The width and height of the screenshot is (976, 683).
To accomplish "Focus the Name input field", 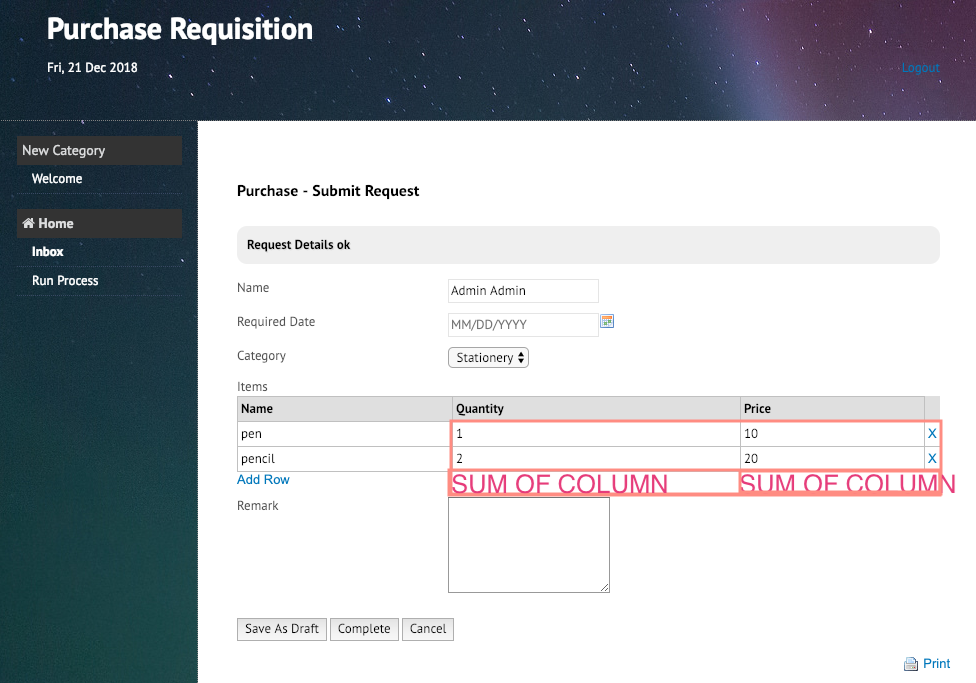I will (x=523, y=291).
